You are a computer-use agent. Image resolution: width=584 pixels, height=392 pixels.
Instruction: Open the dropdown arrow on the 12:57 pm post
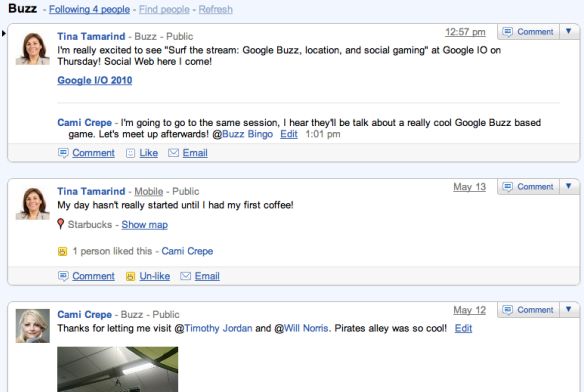tap(569, 31)
